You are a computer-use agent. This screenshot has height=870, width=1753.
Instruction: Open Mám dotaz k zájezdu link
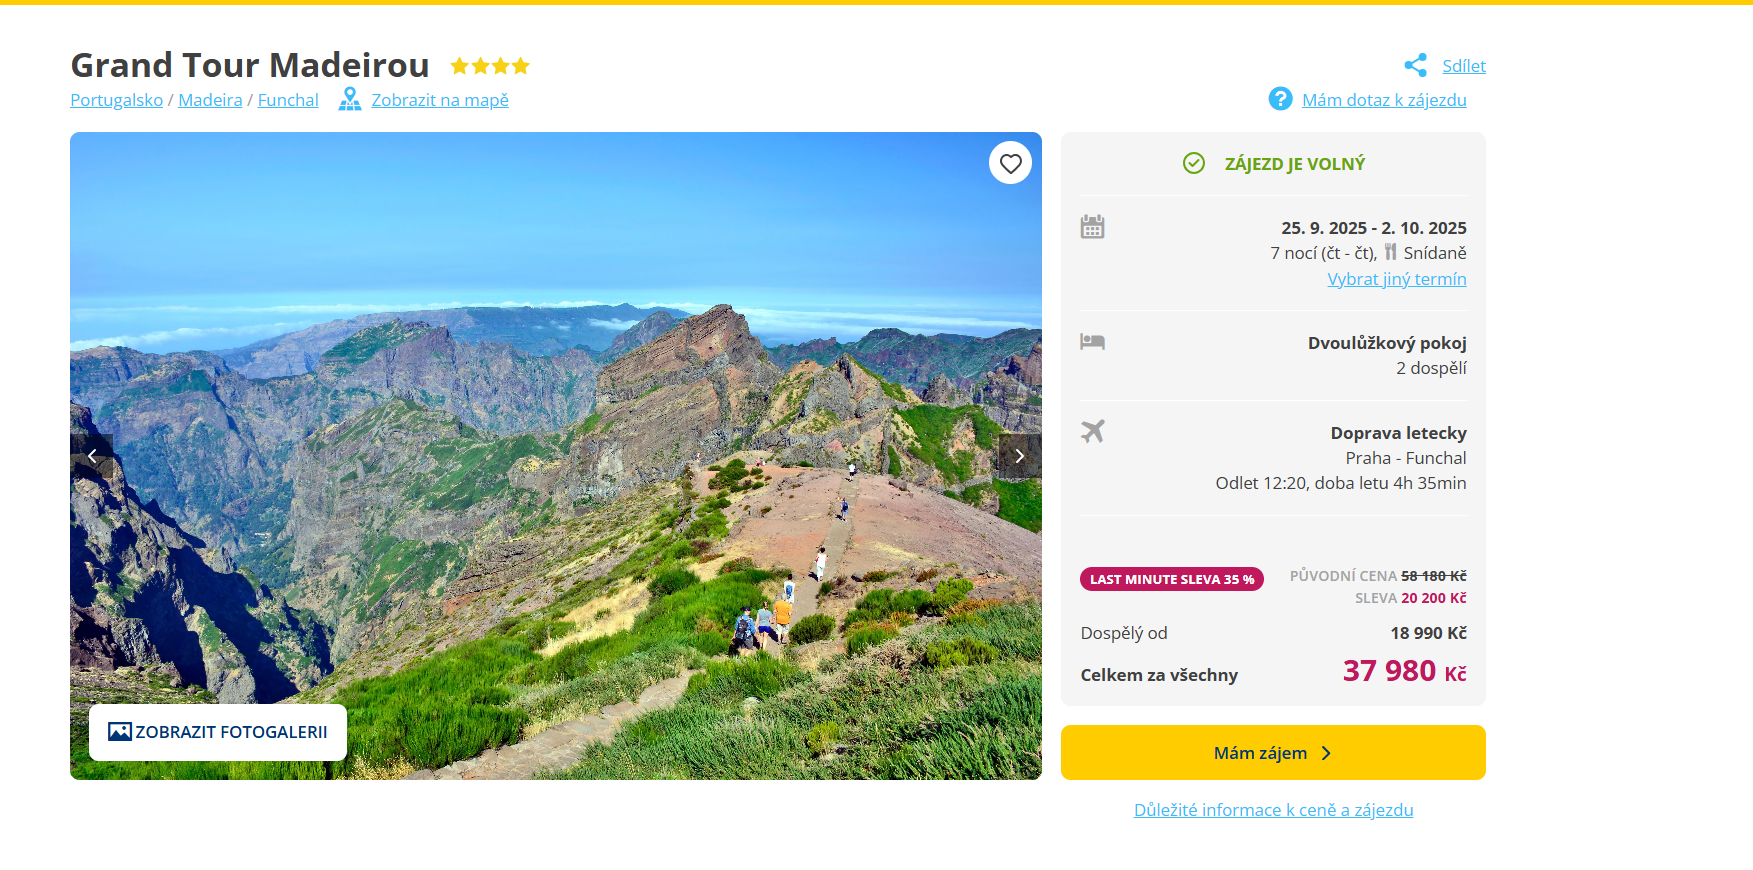[x=1384, y=100]
